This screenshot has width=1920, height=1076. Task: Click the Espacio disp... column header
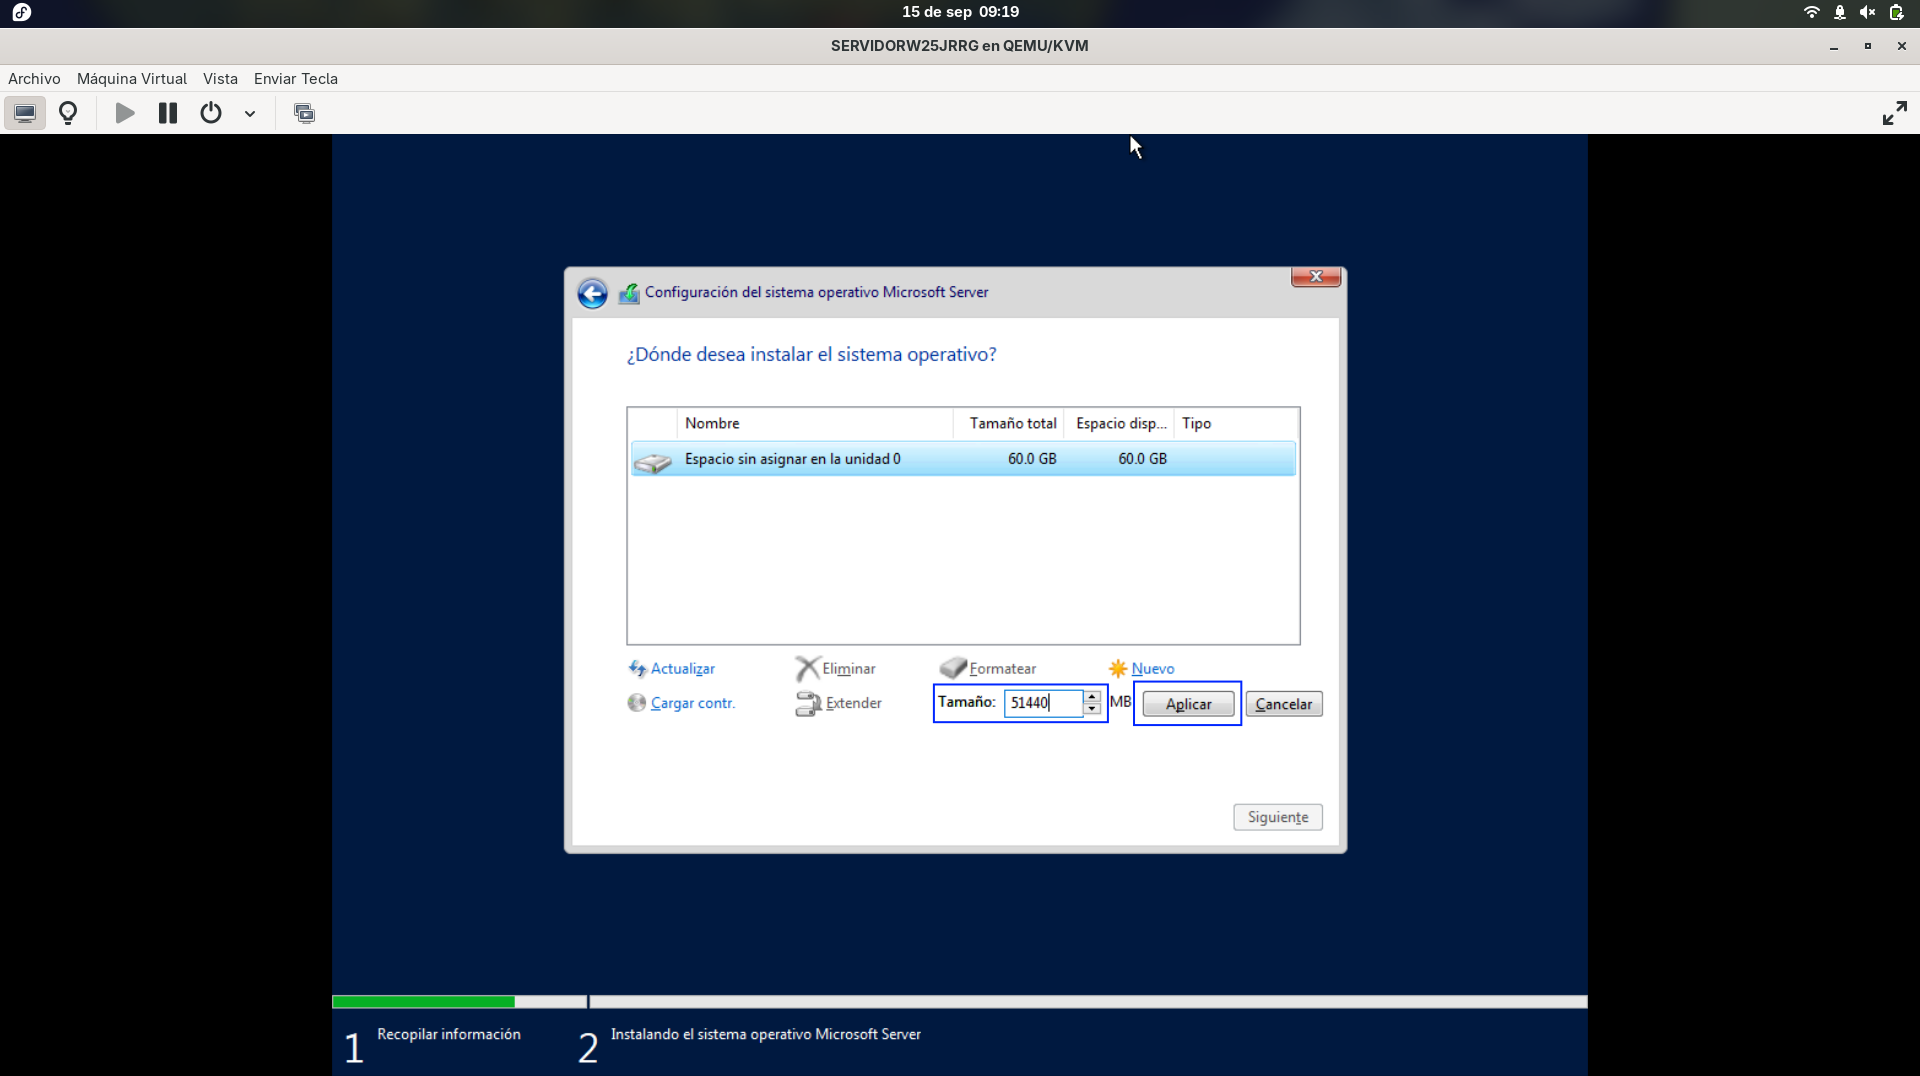click(1119, 423)
